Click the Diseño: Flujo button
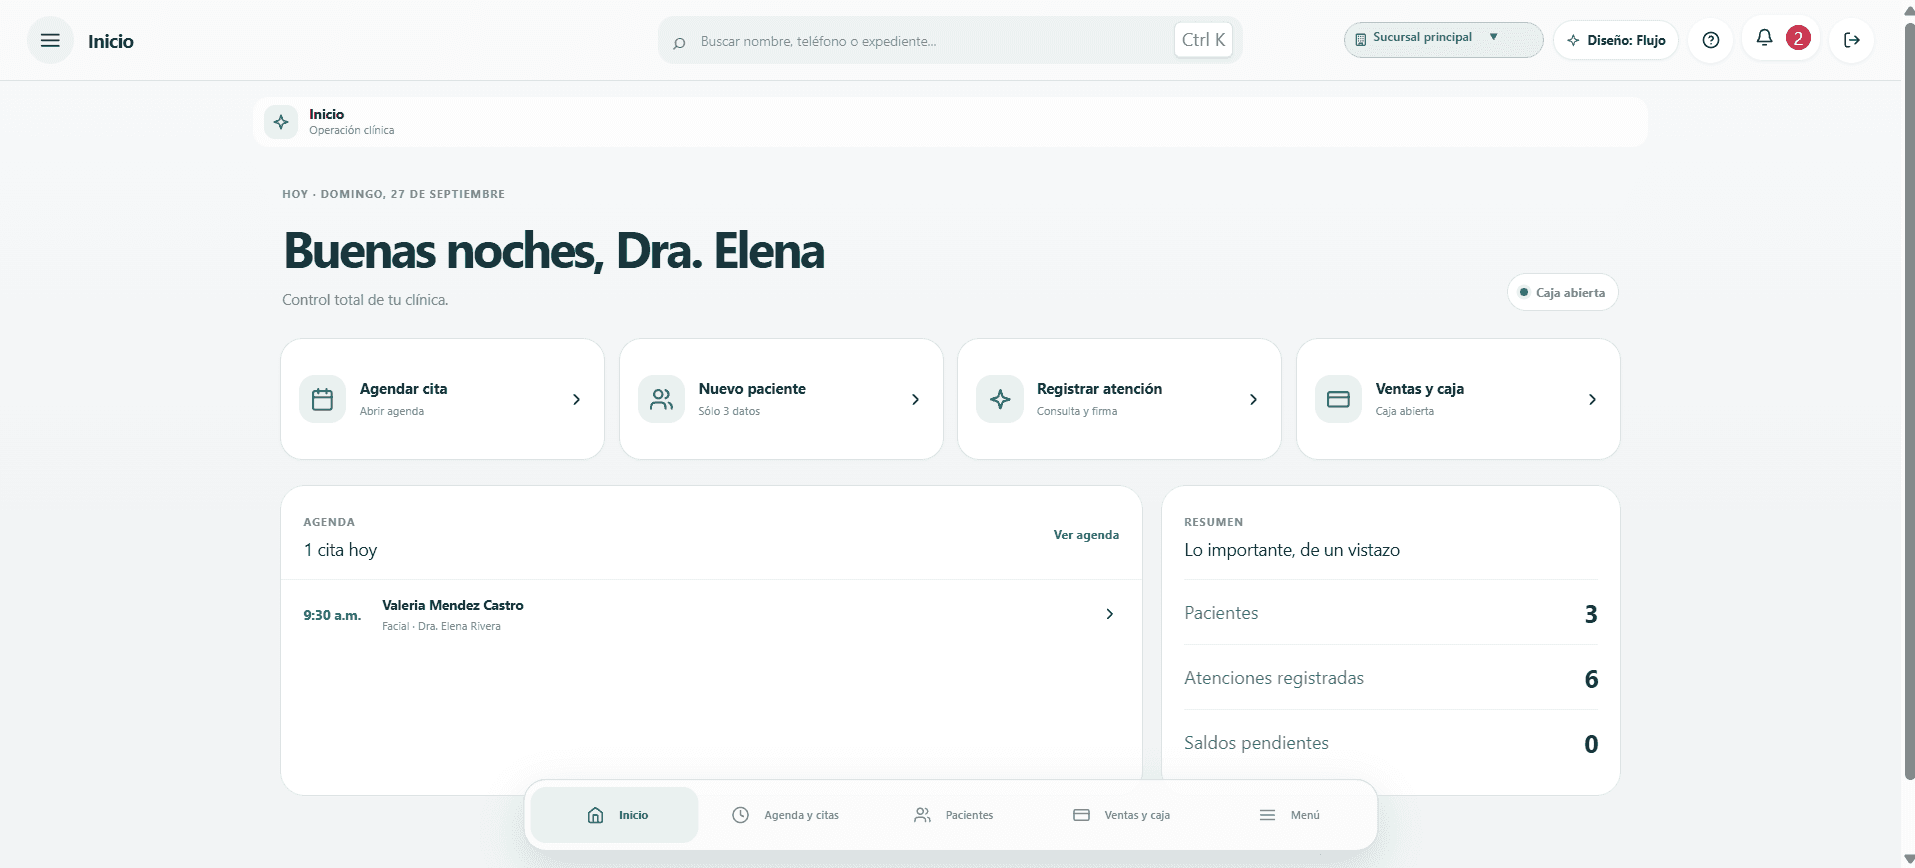 tap(1616, 41)
